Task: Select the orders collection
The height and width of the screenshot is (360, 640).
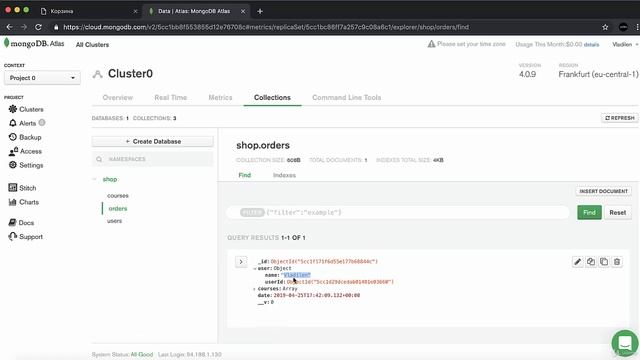Action: click(x=118, y=208)
